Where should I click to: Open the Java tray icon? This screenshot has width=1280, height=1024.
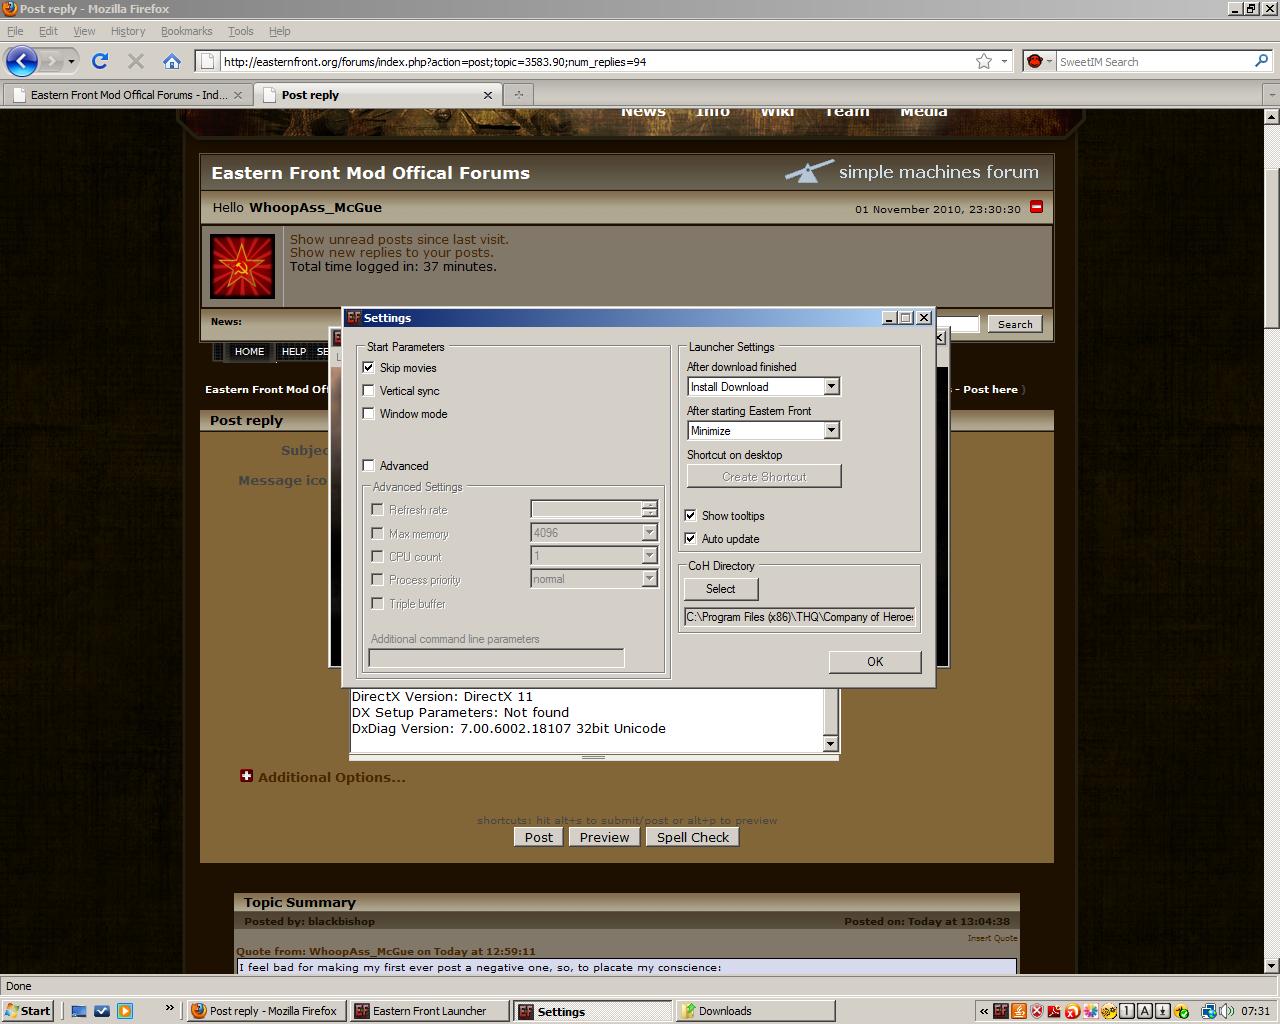pos(1018,1011)
